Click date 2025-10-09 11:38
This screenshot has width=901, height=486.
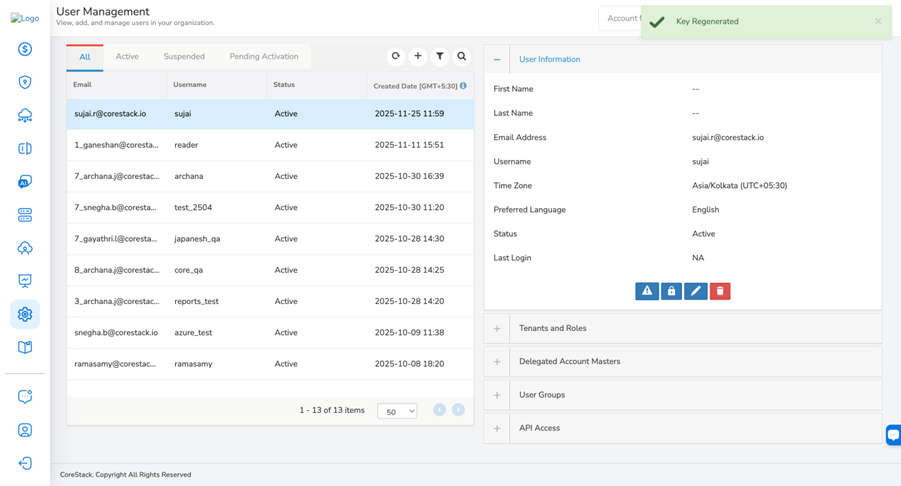coord(409,333)
